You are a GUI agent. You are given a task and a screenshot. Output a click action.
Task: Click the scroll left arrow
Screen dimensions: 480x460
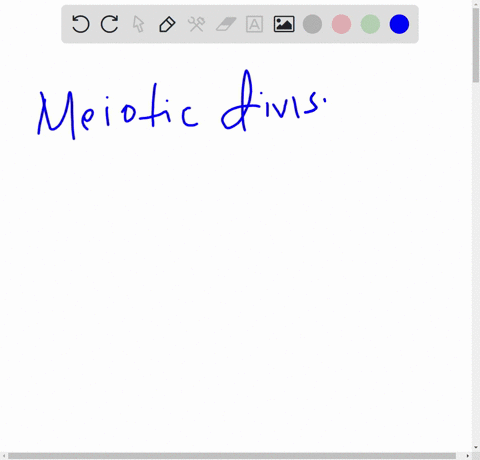coord(3,456)
